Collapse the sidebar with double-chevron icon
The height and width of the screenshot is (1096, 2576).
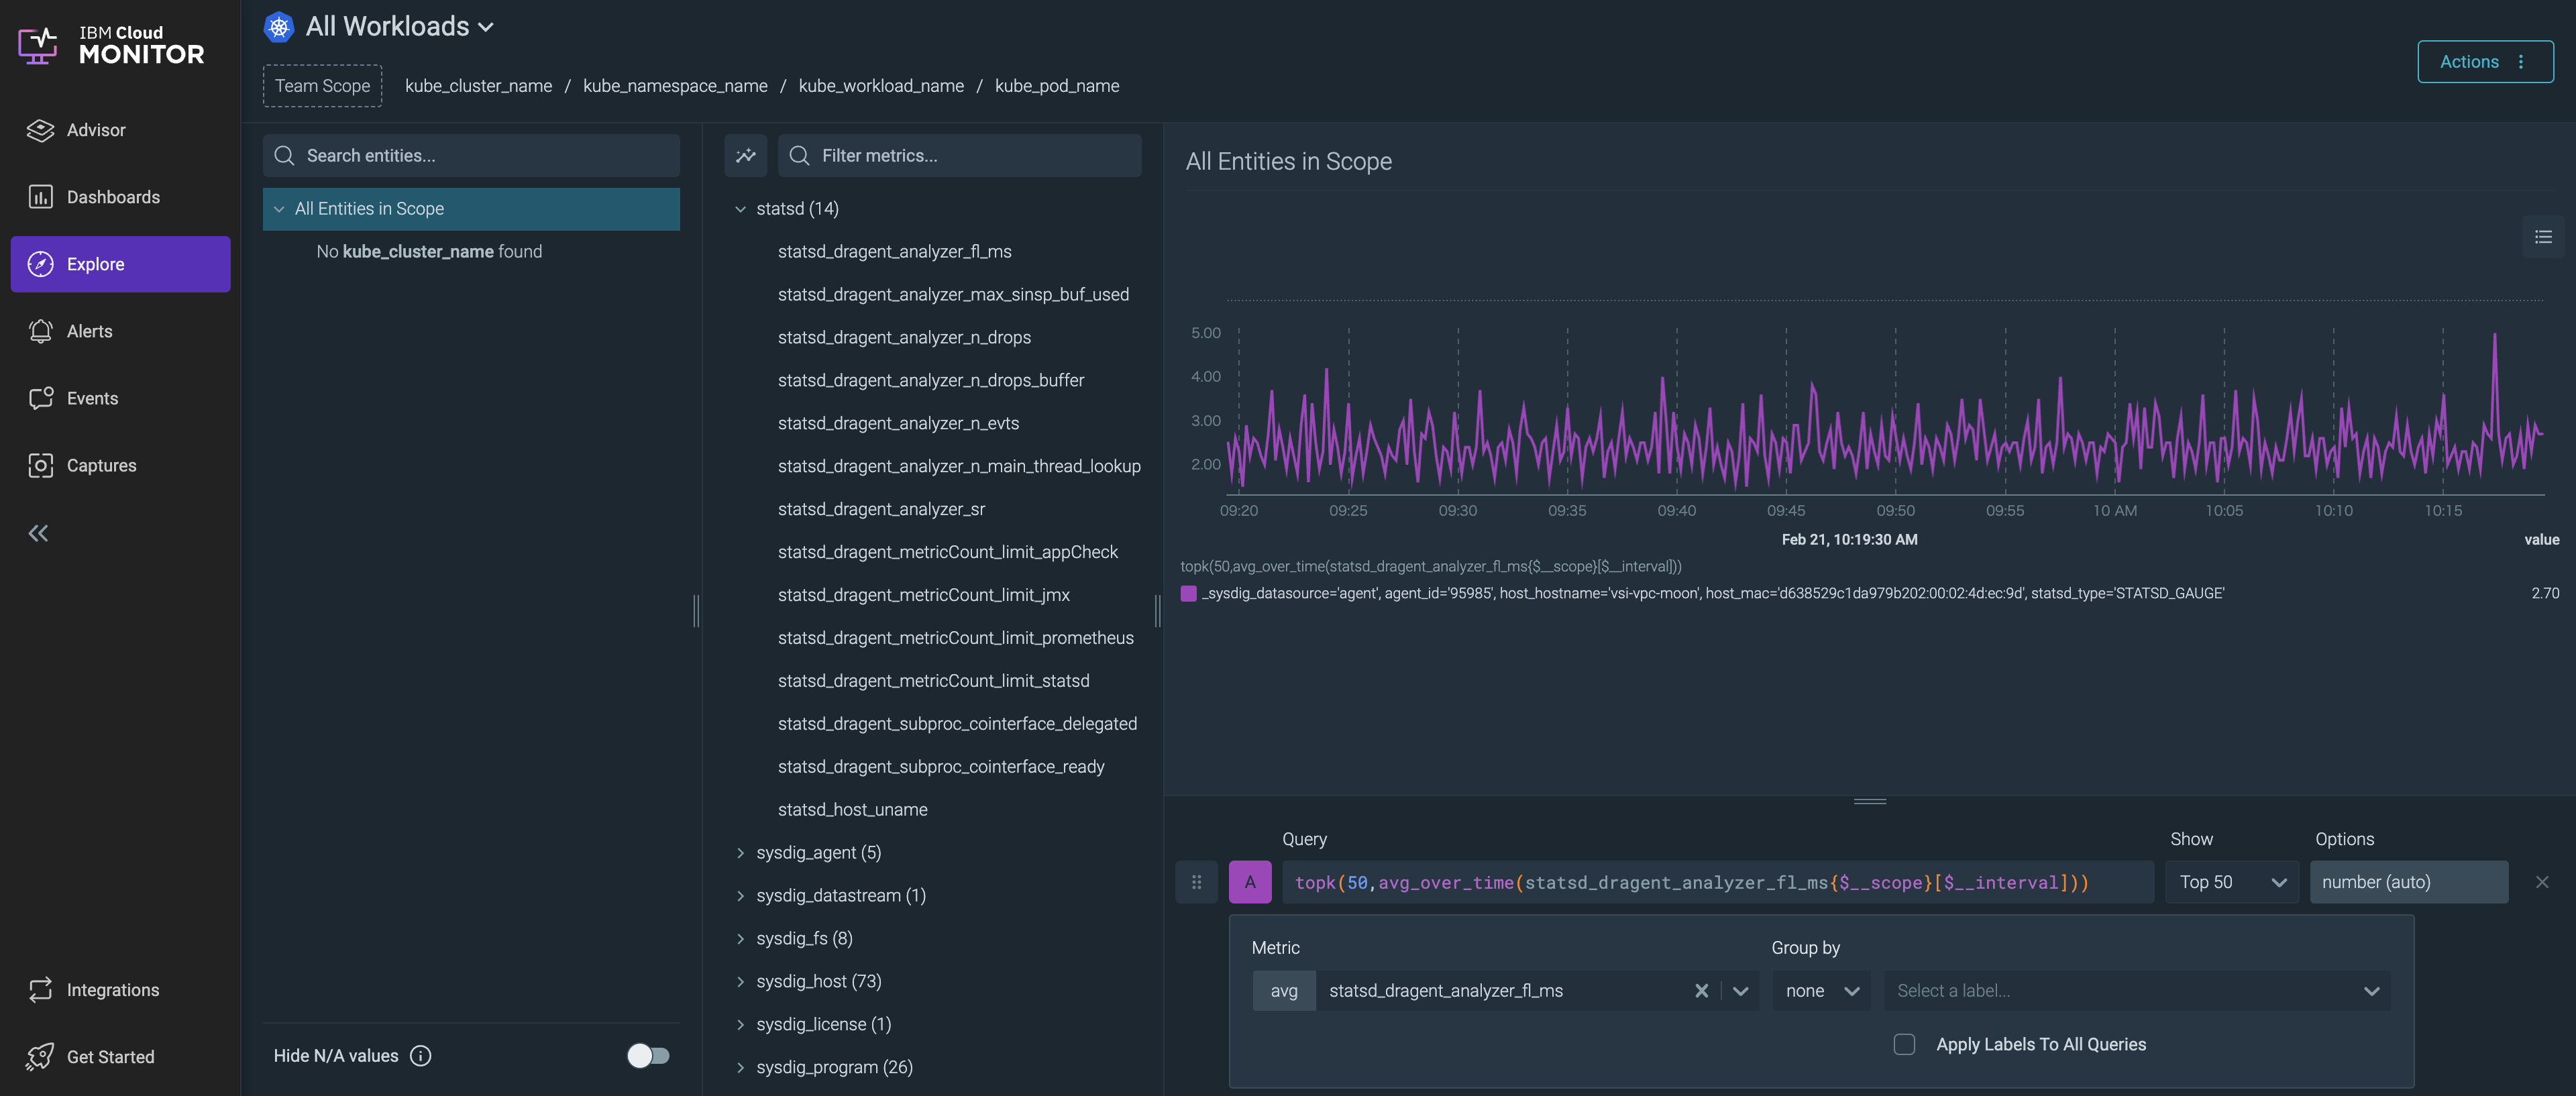(38, 533)
